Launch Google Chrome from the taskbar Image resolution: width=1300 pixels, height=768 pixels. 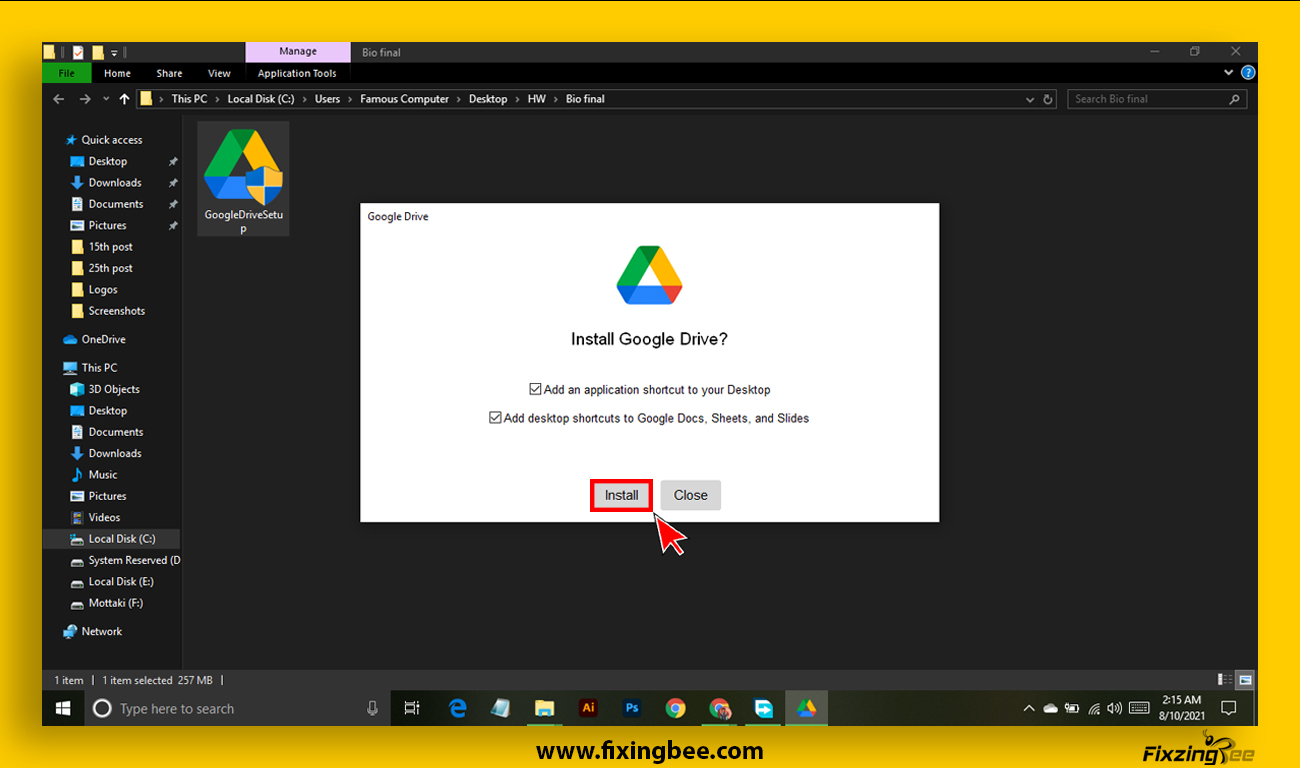point(676,708)
